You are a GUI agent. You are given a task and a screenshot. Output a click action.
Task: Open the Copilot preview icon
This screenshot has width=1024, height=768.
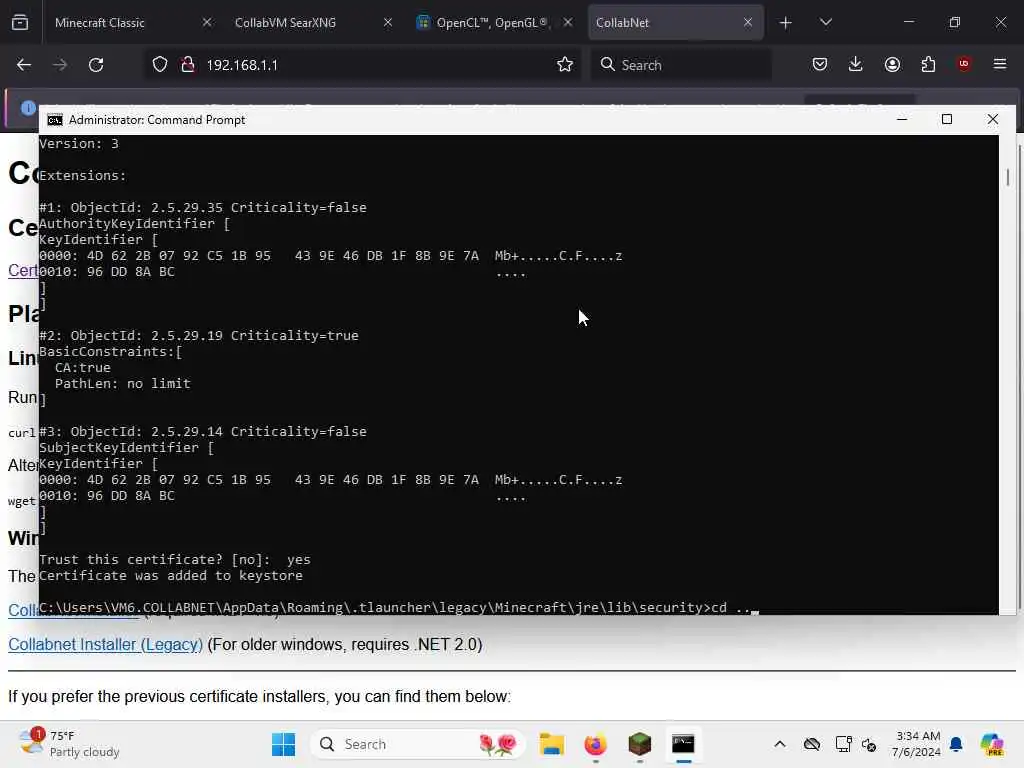point(992,744)
